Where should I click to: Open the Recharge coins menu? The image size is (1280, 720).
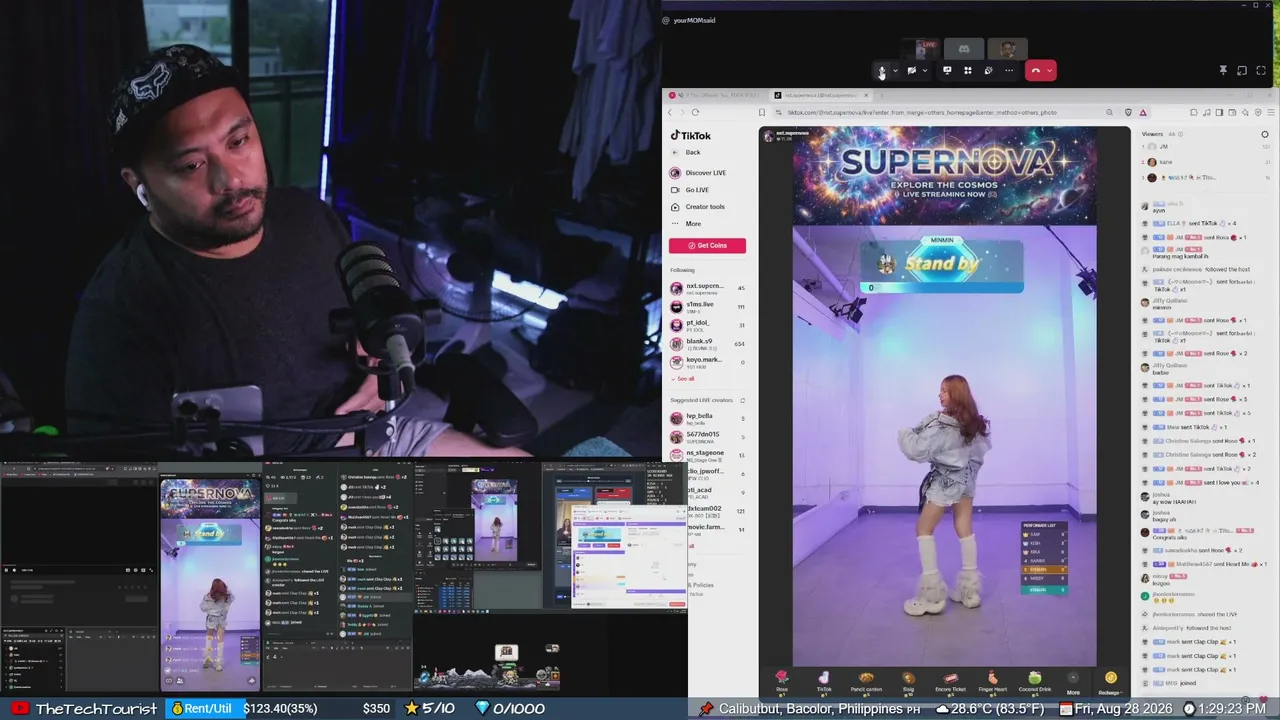point(1110,682)
